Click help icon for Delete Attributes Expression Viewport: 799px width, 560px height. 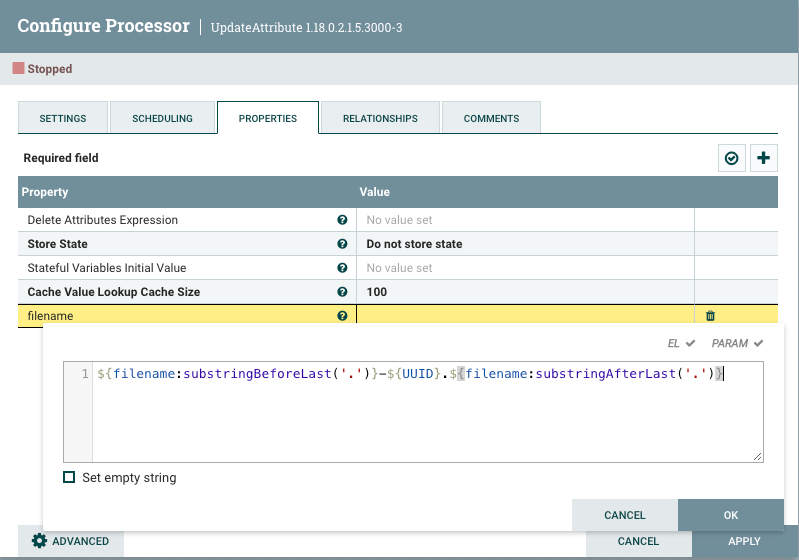coord(343,220)
